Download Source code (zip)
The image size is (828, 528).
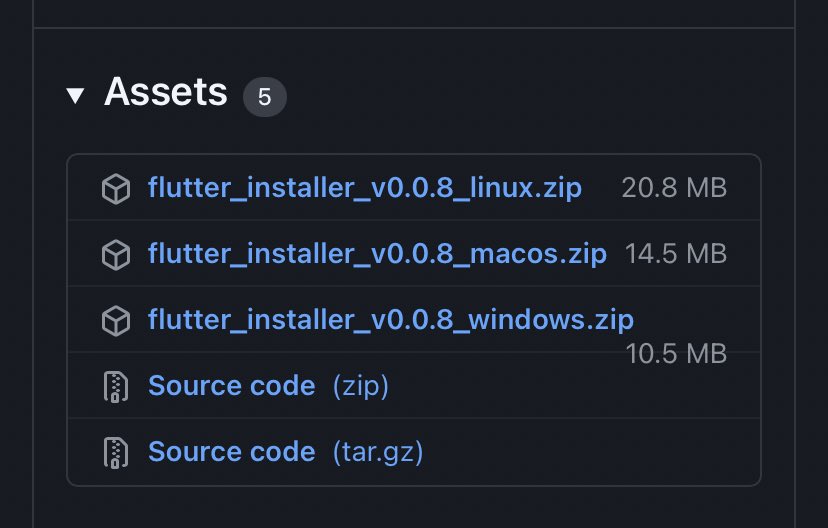(268, 386)
